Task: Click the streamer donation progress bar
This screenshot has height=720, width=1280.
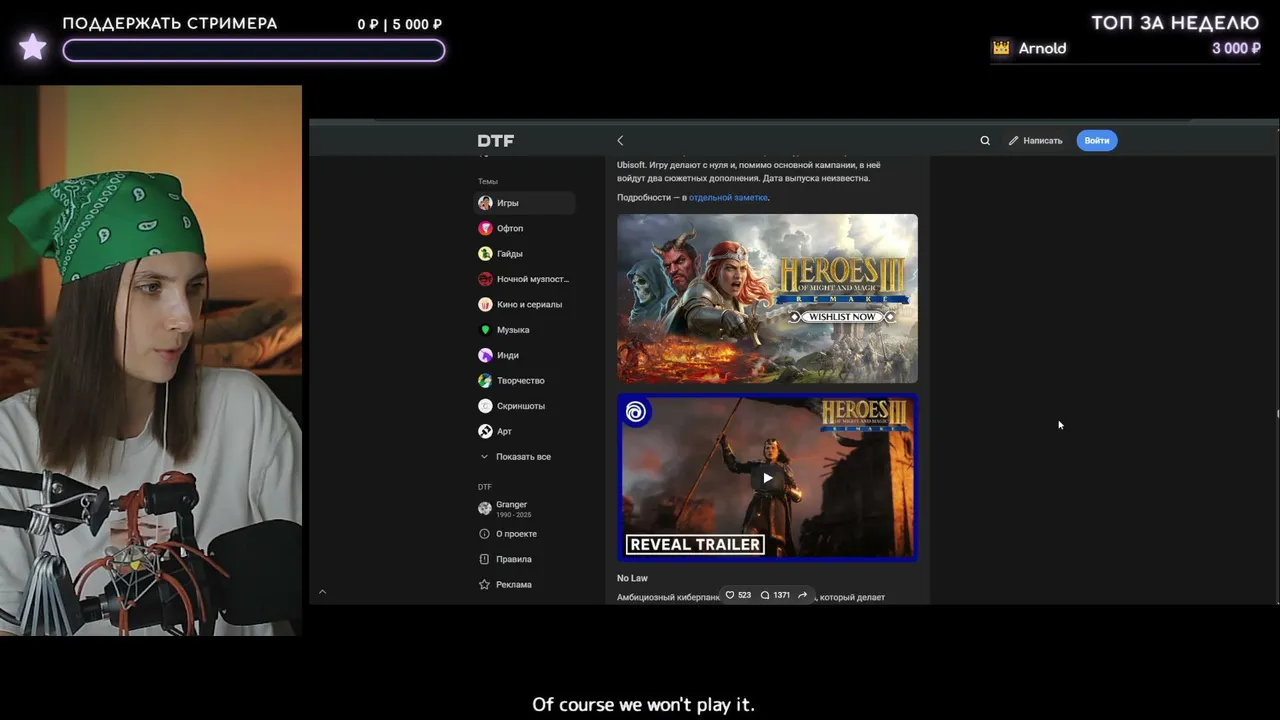Action: (x=254, y=50)
